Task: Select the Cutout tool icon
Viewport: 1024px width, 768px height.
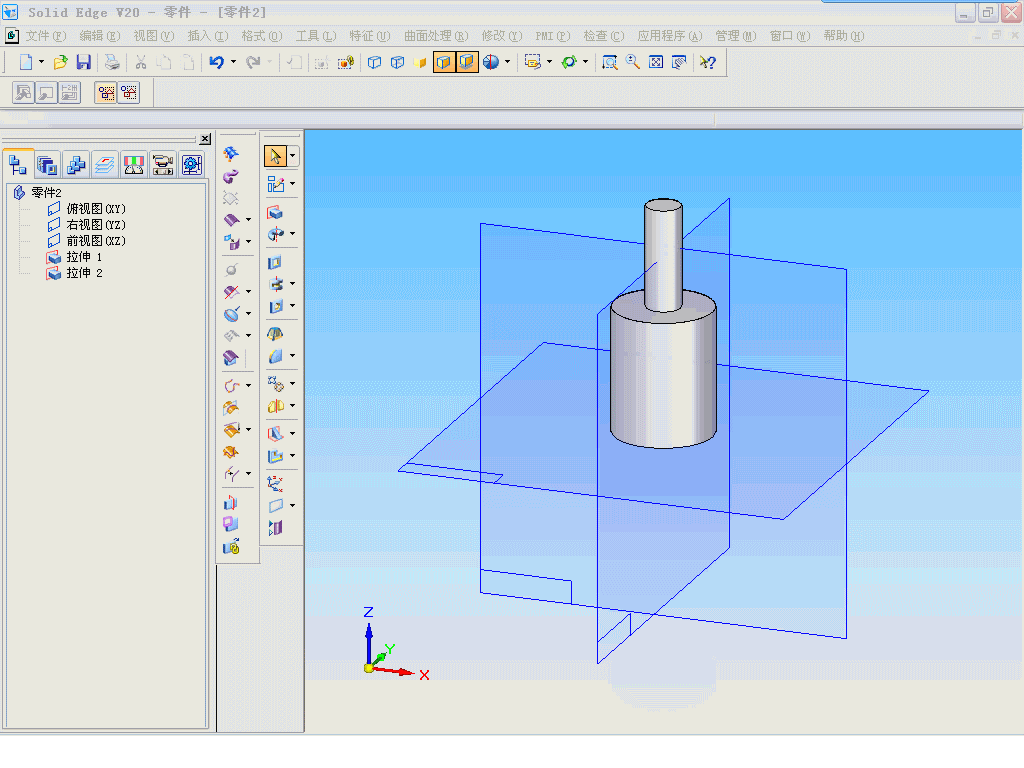Action: pos(275,263)
